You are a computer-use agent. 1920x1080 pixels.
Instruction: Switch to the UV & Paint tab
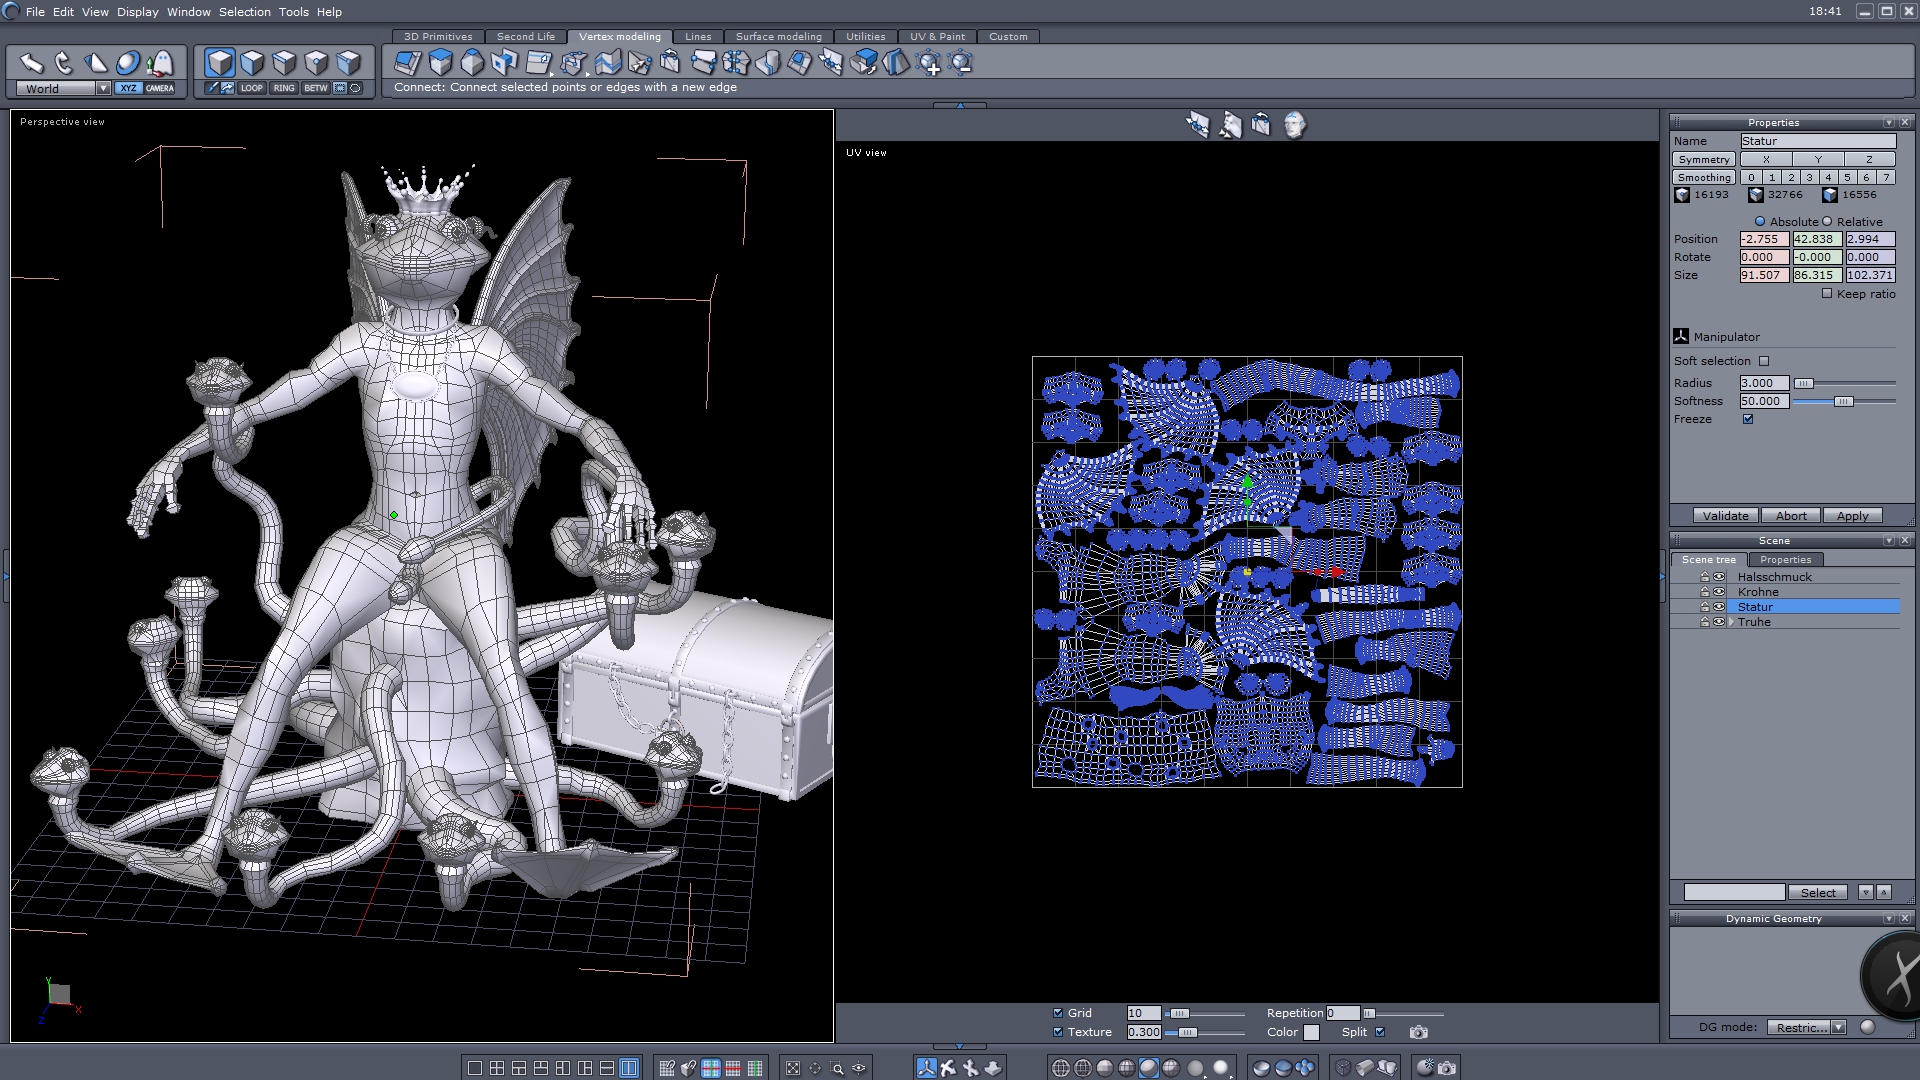936,37
